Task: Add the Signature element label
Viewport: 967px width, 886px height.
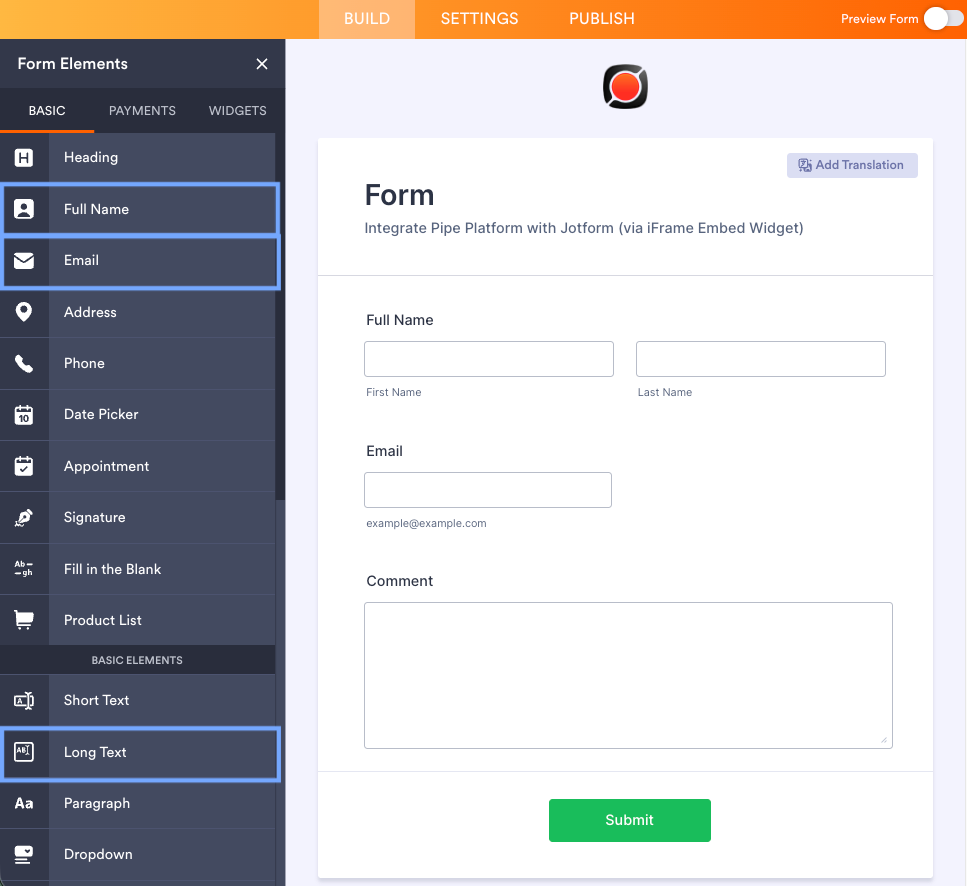Action: coord(94,518)
